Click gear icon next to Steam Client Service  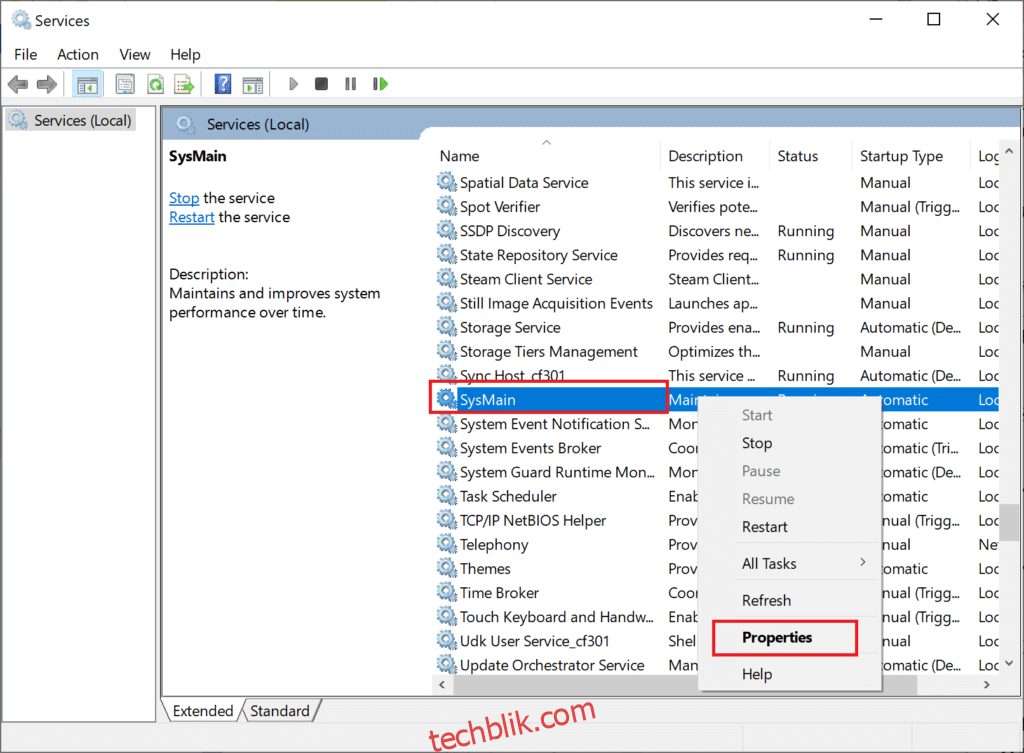447,278
